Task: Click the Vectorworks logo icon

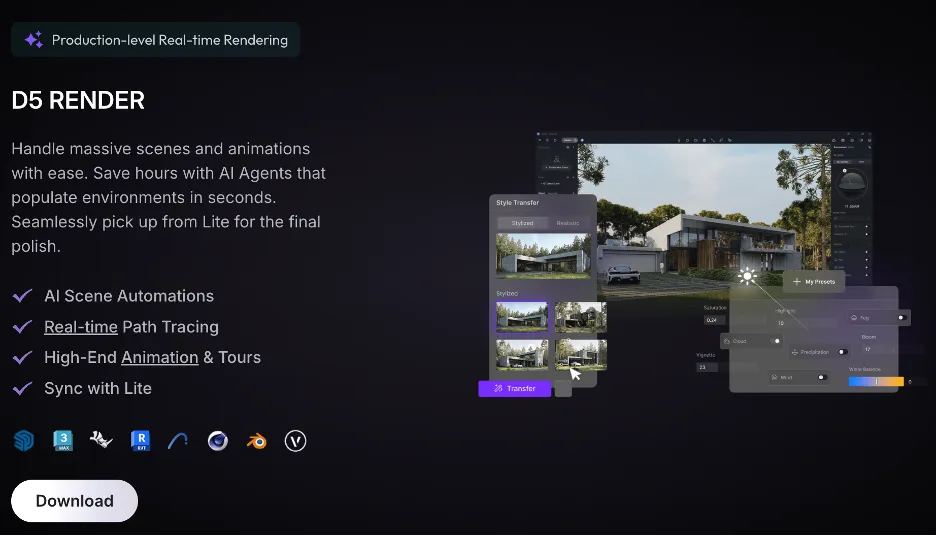Action: 295,441
